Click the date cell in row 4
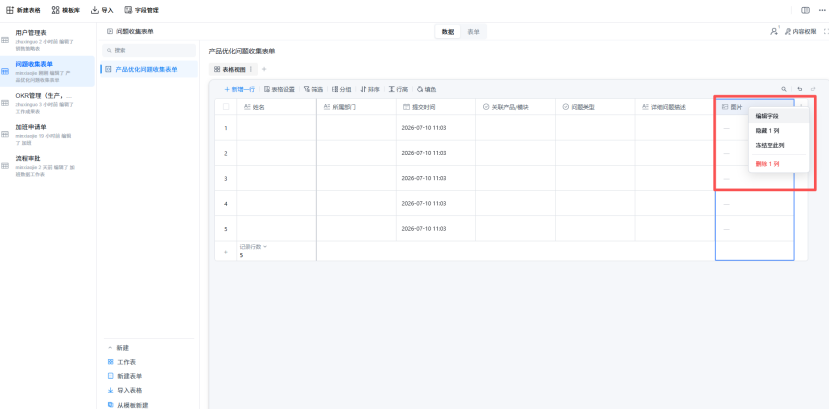This screenshot has width=830, height=409. [436, 203]
